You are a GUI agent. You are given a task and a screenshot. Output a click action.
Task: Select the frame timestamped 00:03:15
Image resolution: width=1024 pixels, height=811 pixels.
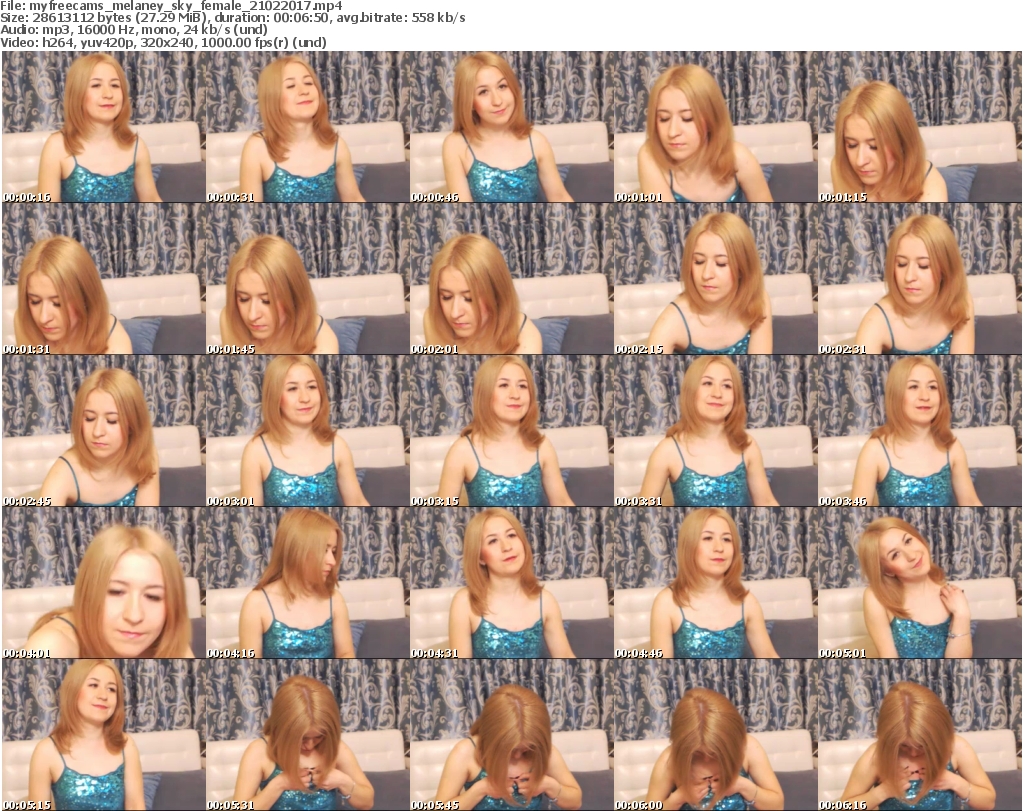coord(511,431)
